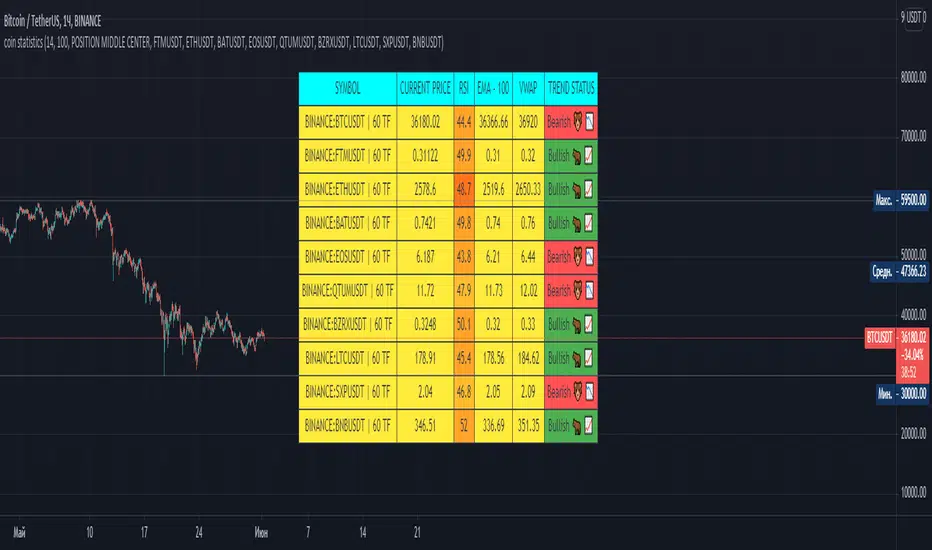This screenshot has width=932, height=550.
Task: Click the CURRENT PRICE column header
Action: point(425,89)
